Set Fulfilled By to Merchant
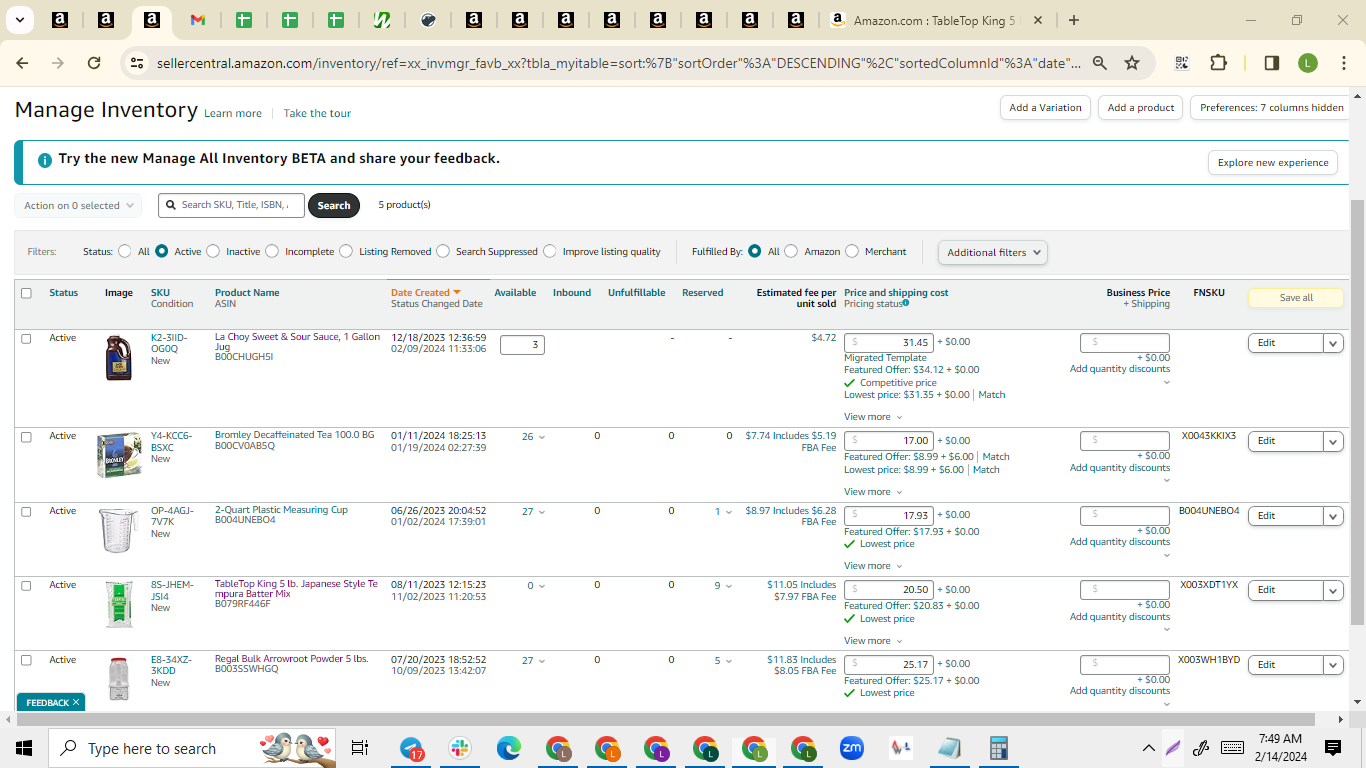 click(852, 252)
